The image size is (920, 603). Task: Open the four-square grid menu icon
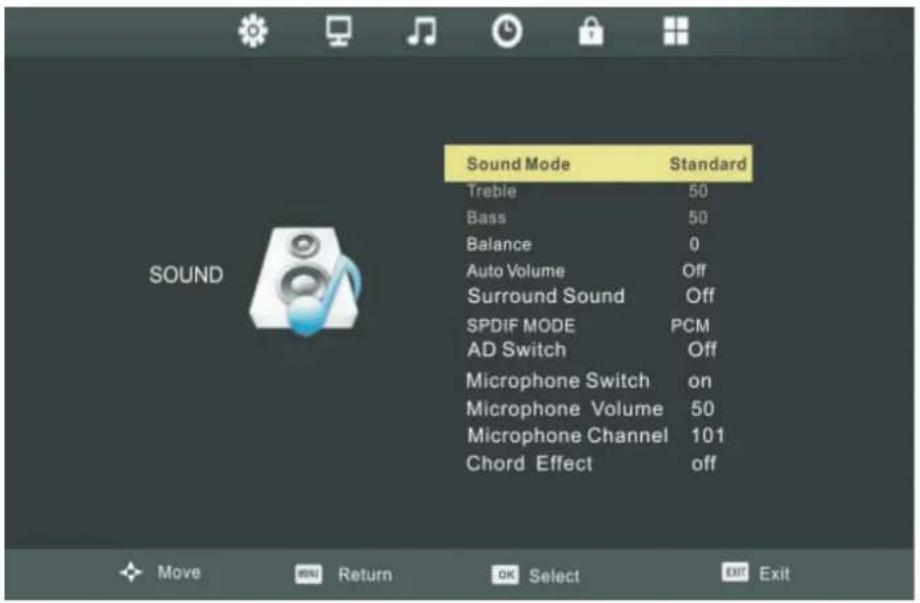[x=675, y=31]
